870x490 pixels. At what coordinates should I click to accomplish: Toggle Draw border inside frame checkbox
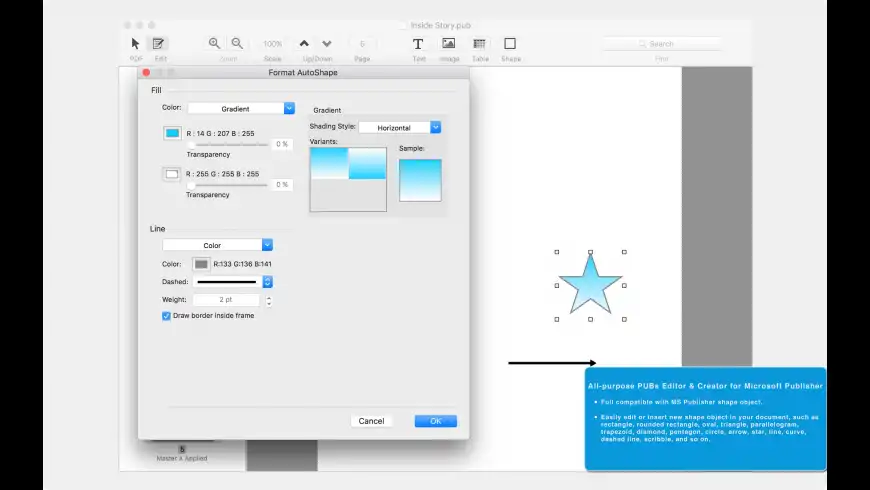(166, 316)
